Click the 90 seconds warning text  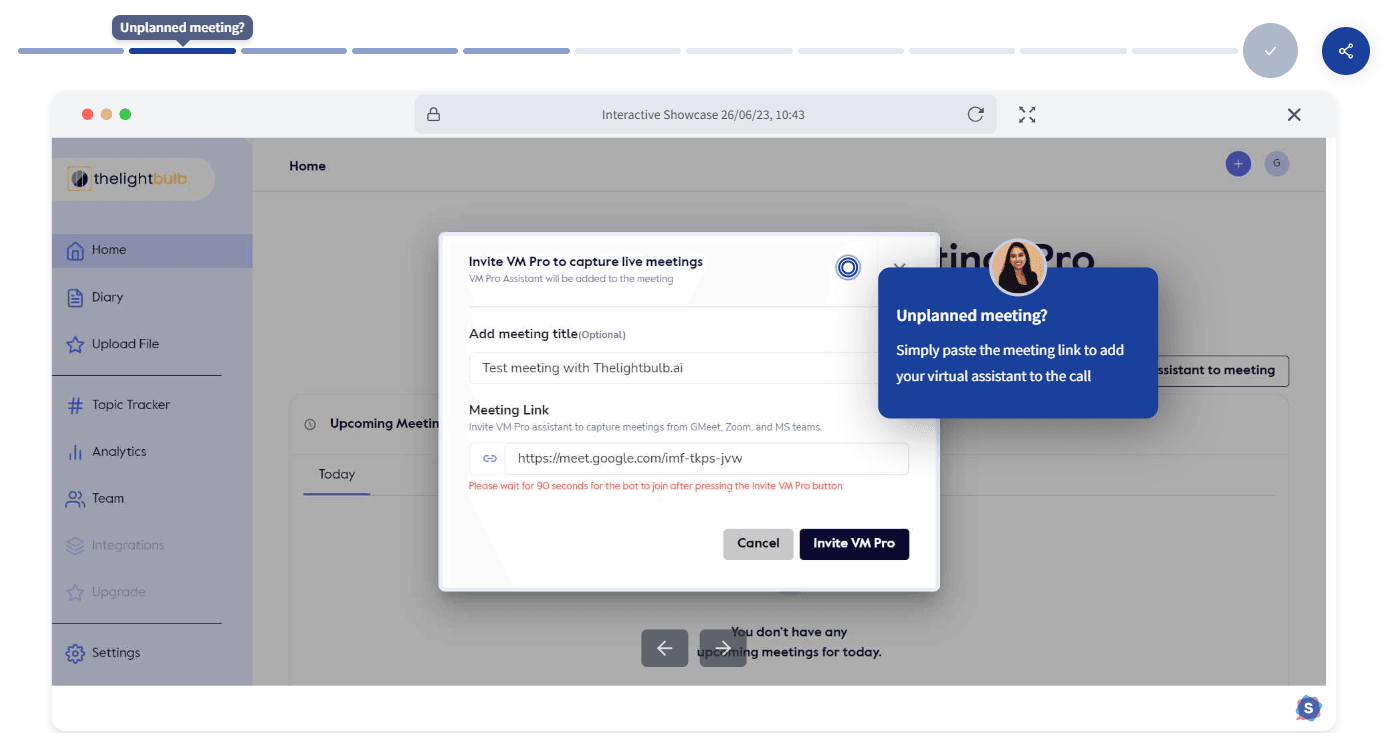click(656, 486)
